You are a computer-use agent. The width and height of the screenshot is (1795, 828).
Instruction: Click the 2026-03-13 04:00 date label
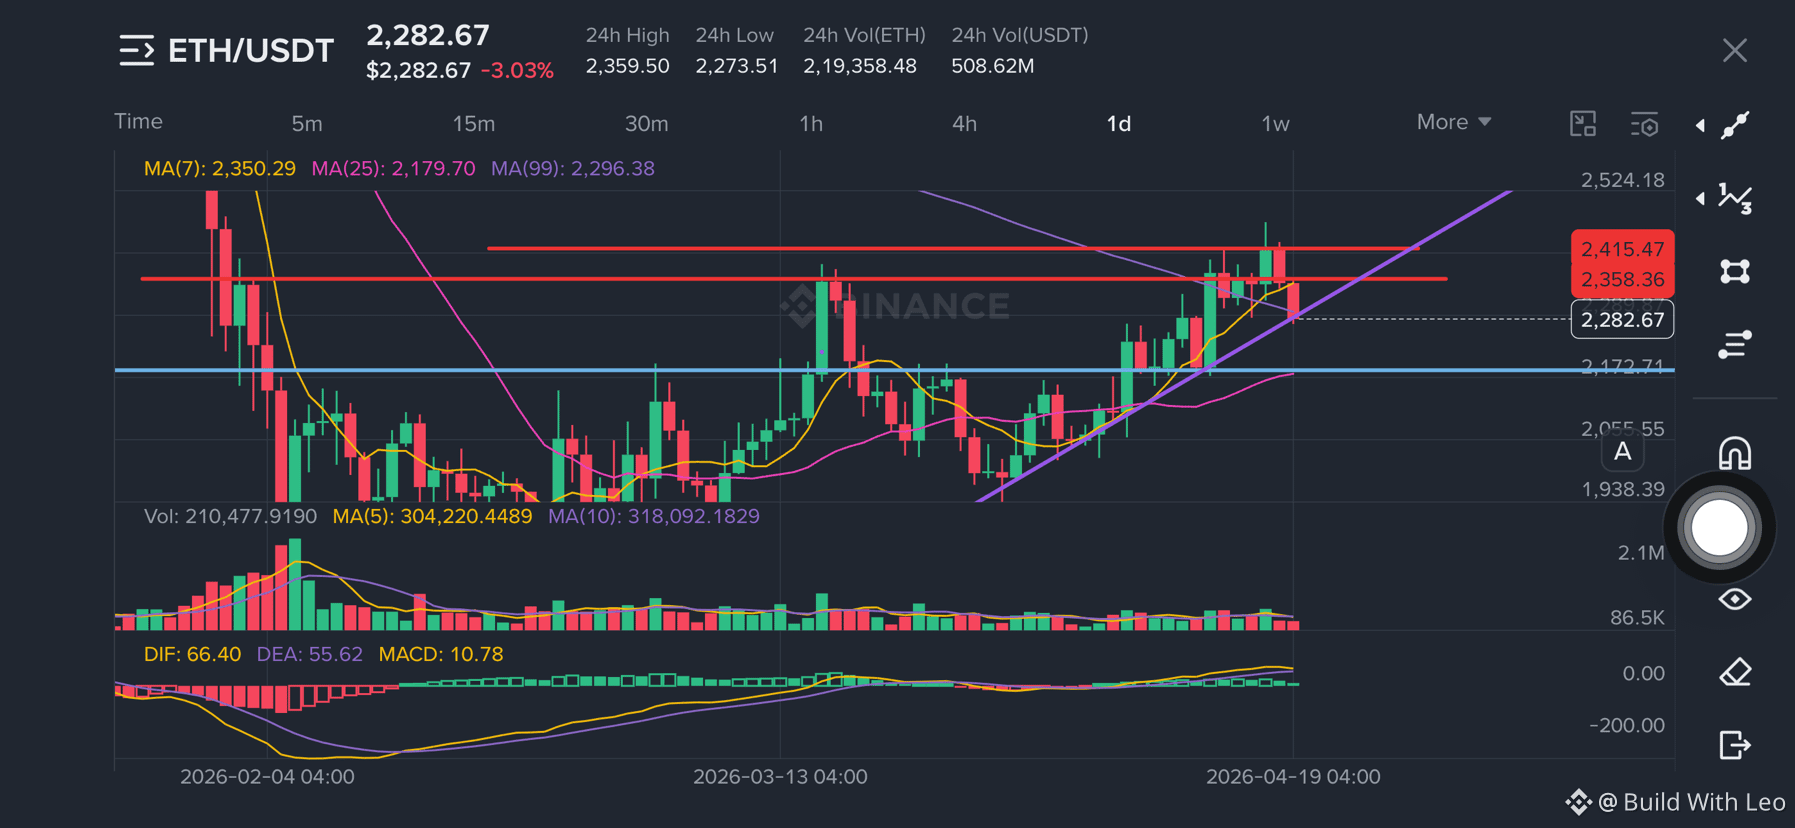click(780, 777)
